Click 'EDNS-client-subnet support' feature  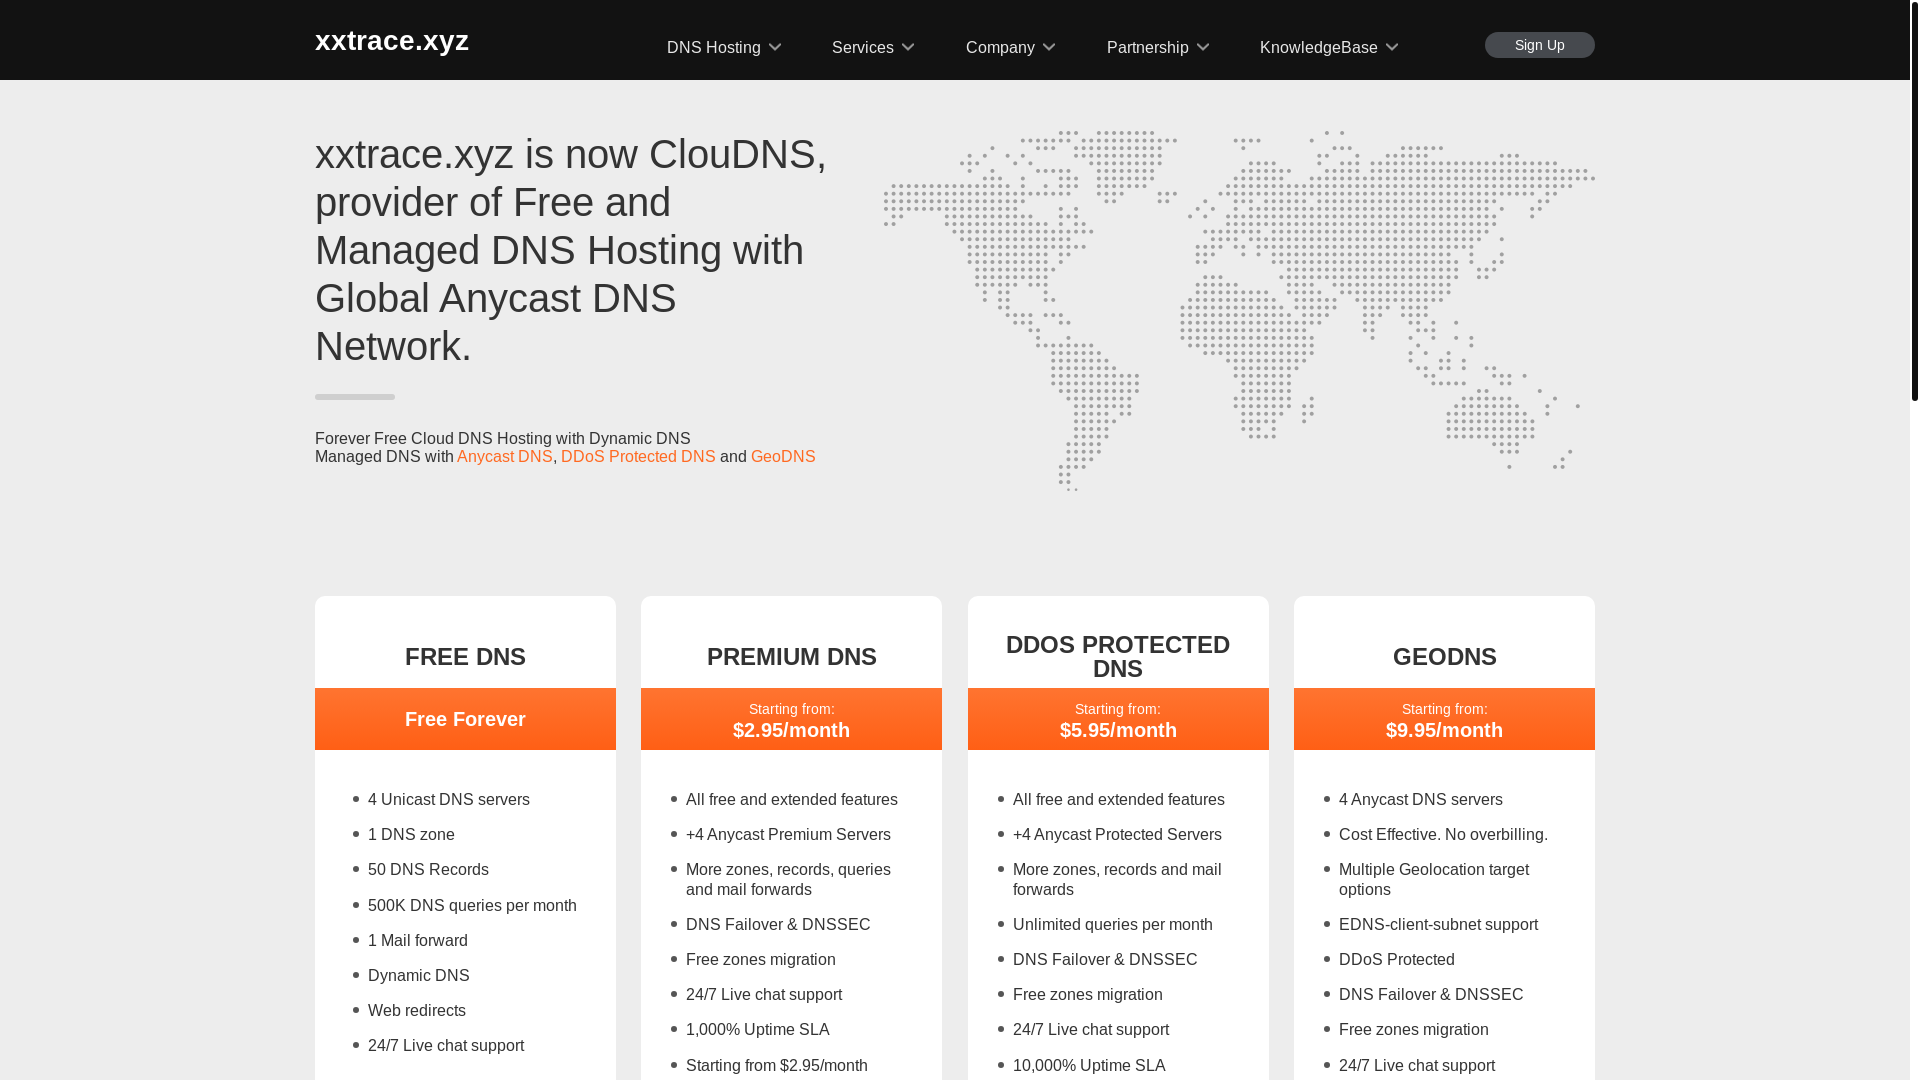pos(1438,924)
